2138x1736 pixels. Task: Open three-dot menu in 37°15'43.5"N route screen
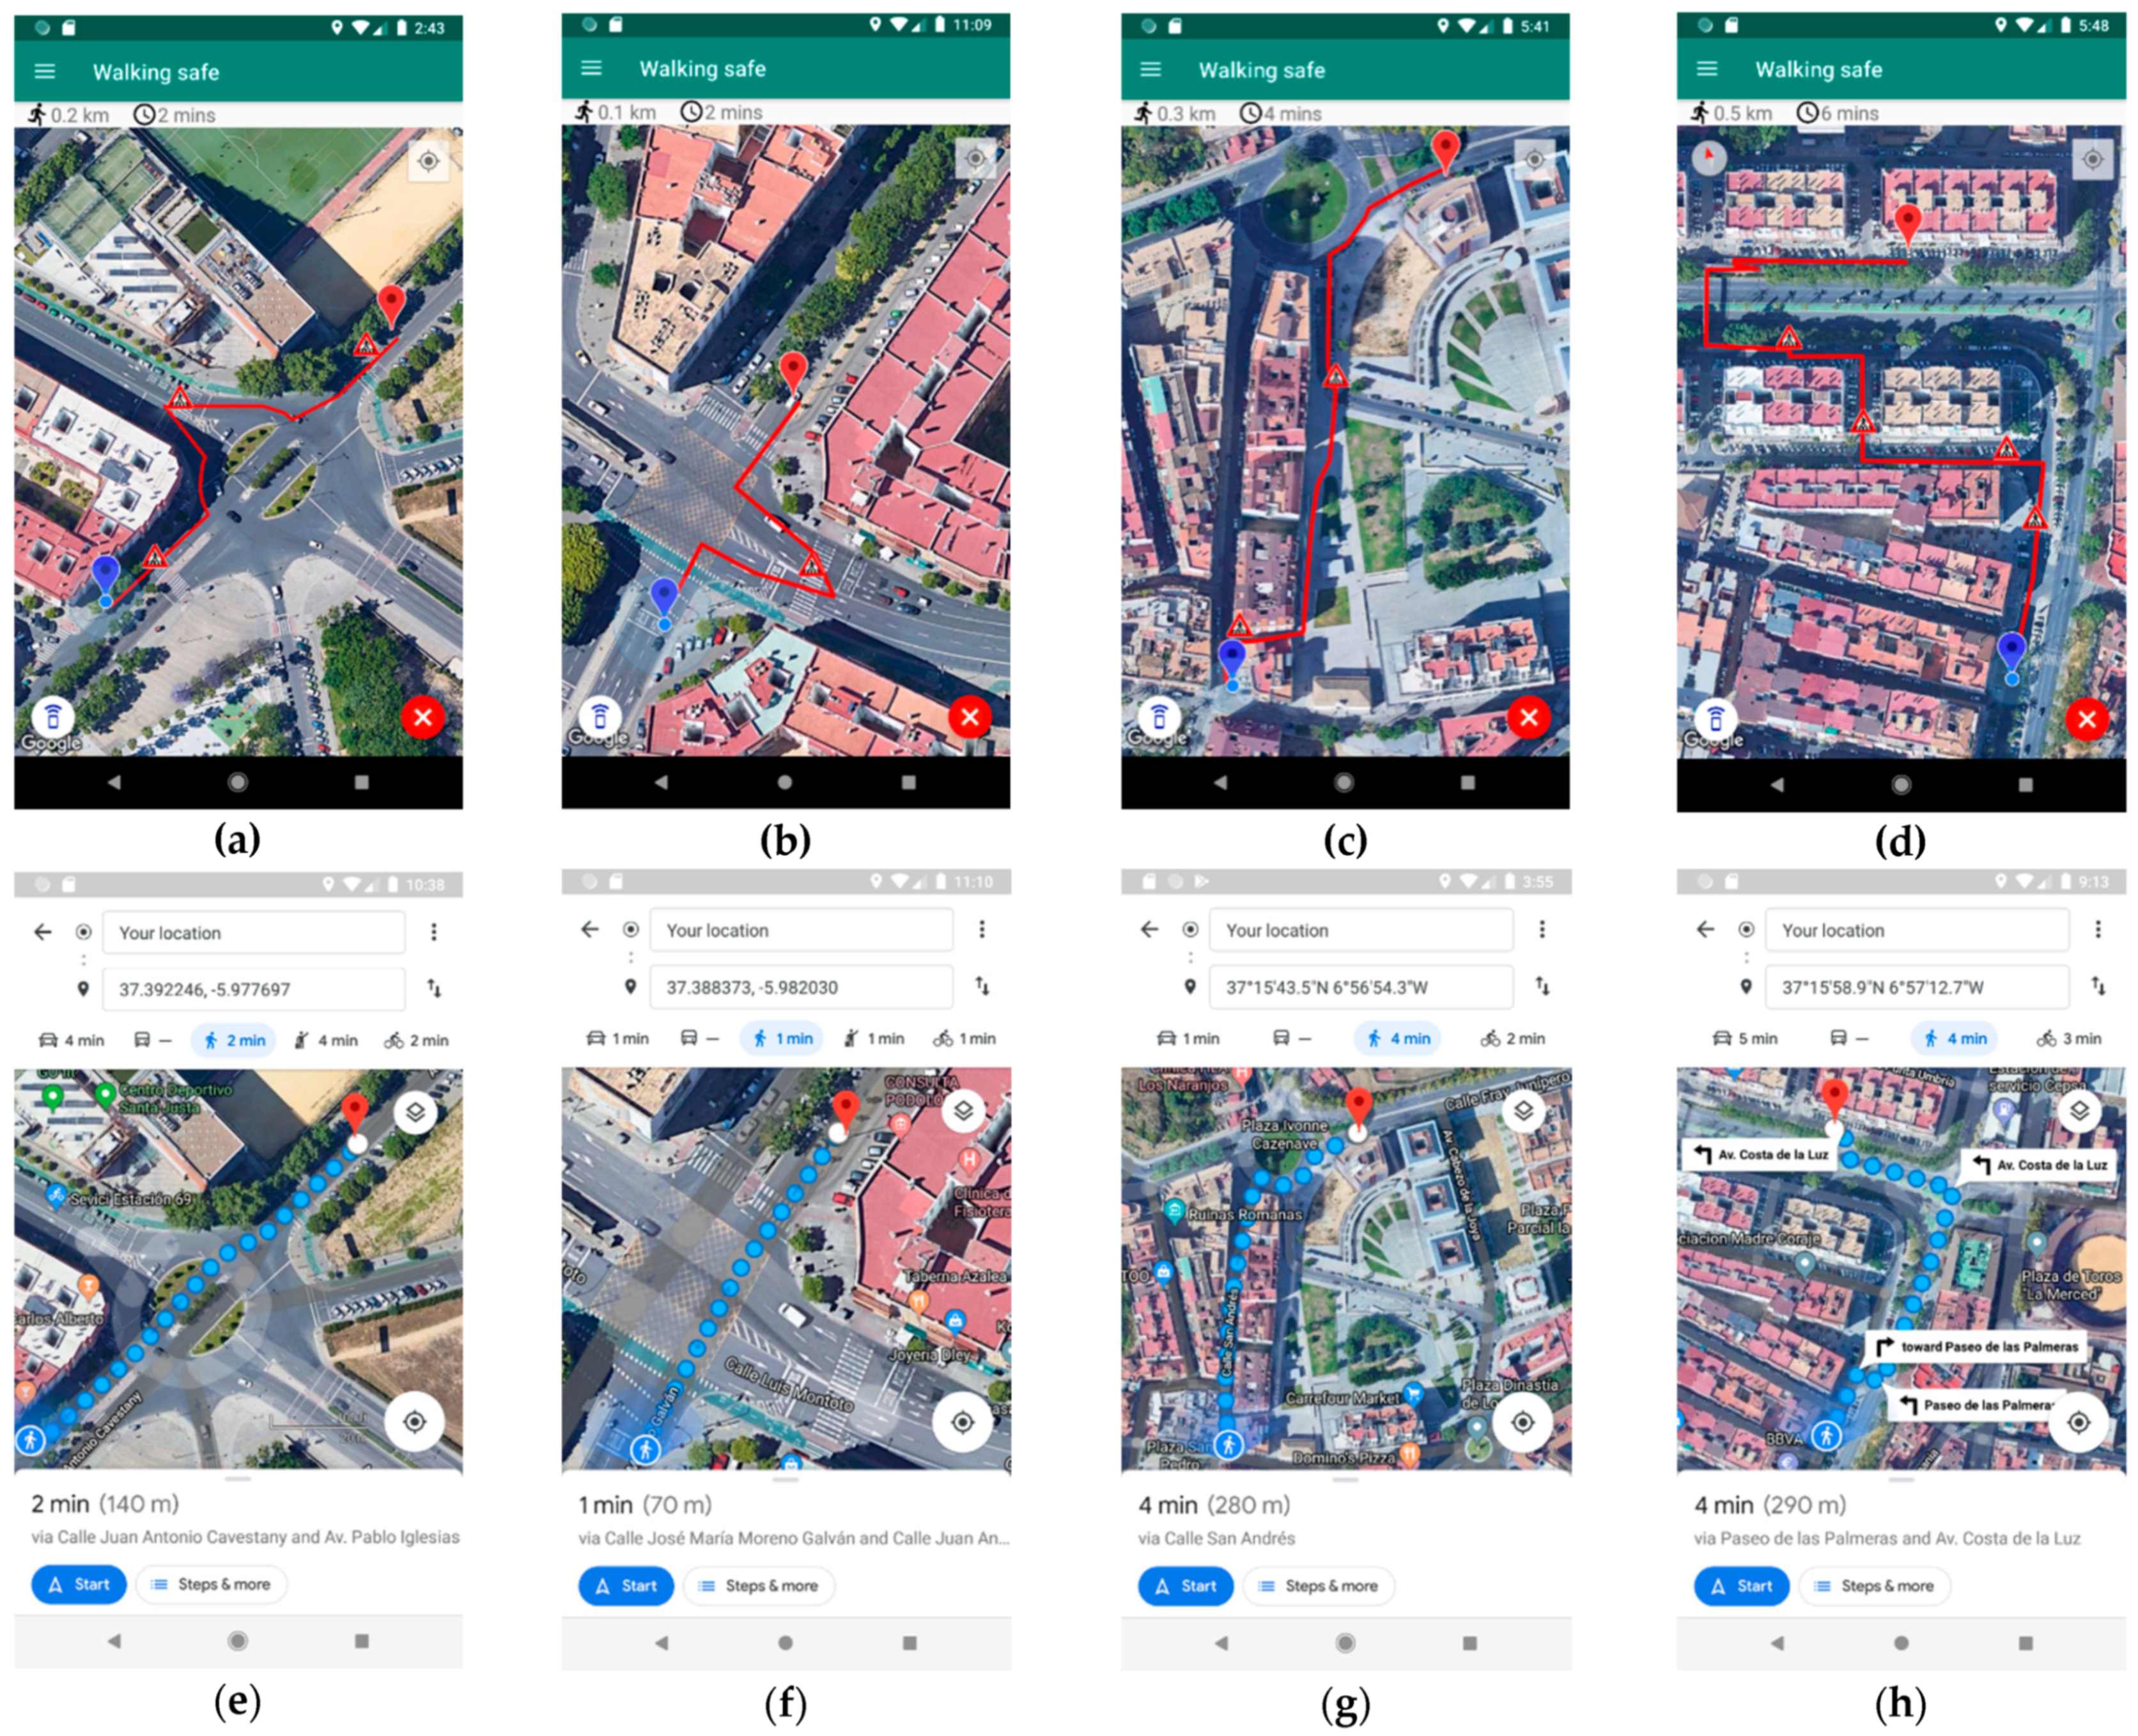click(1542, 929)
